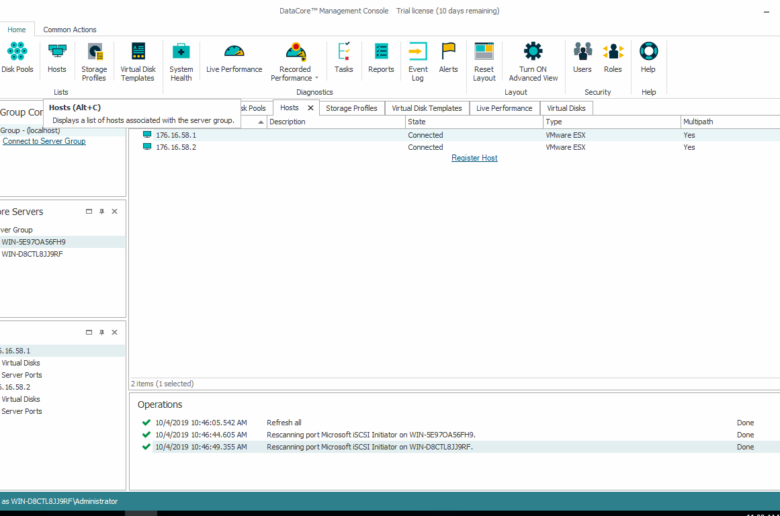The height and width of the screenshot is (516, 780).
Task: Select 16.58.2 host in lower panel tree
Action: coord(15,387)
